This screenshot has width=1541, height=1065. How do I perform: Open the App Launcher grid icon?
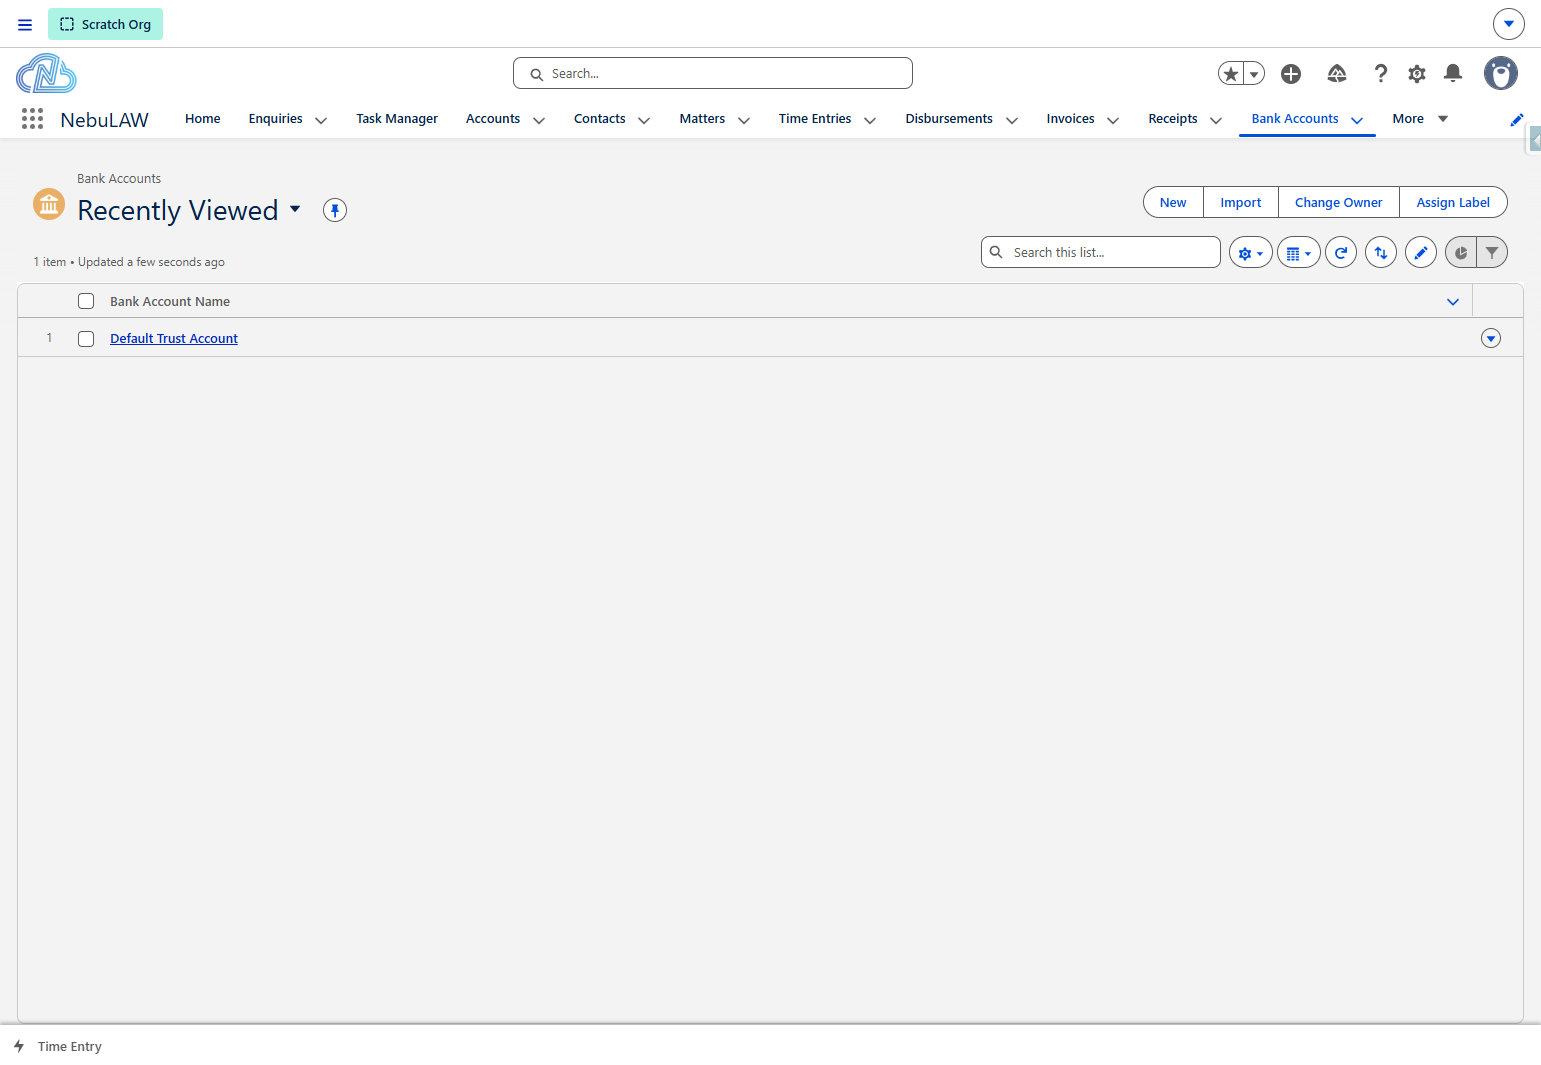(32, 119)
